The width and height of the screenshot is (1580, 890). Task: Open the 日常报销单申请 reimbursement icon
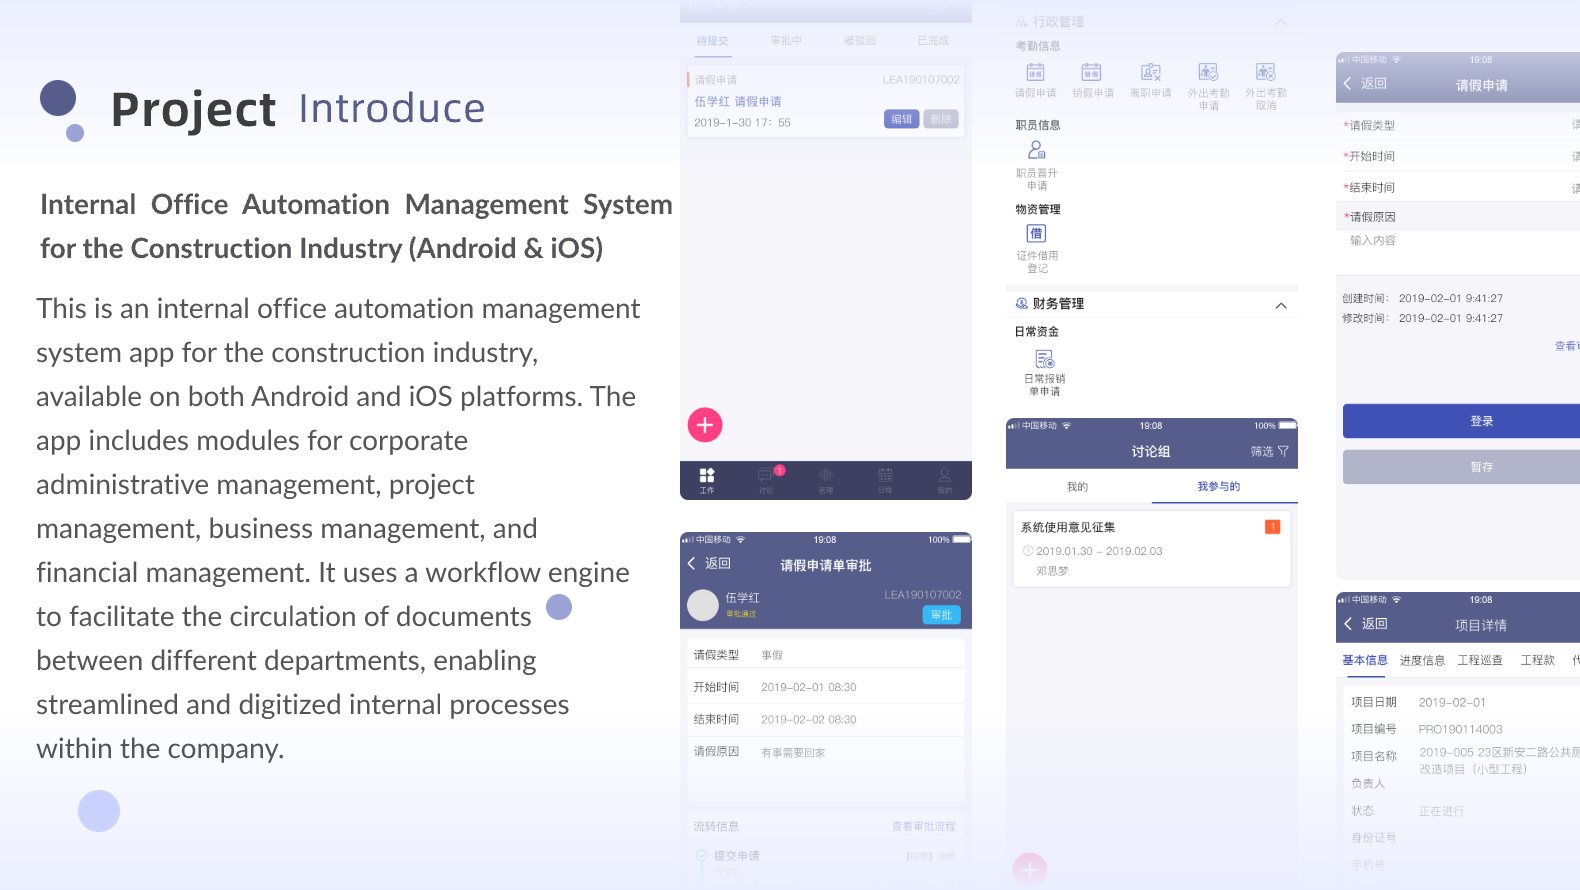click(1044, 359)
